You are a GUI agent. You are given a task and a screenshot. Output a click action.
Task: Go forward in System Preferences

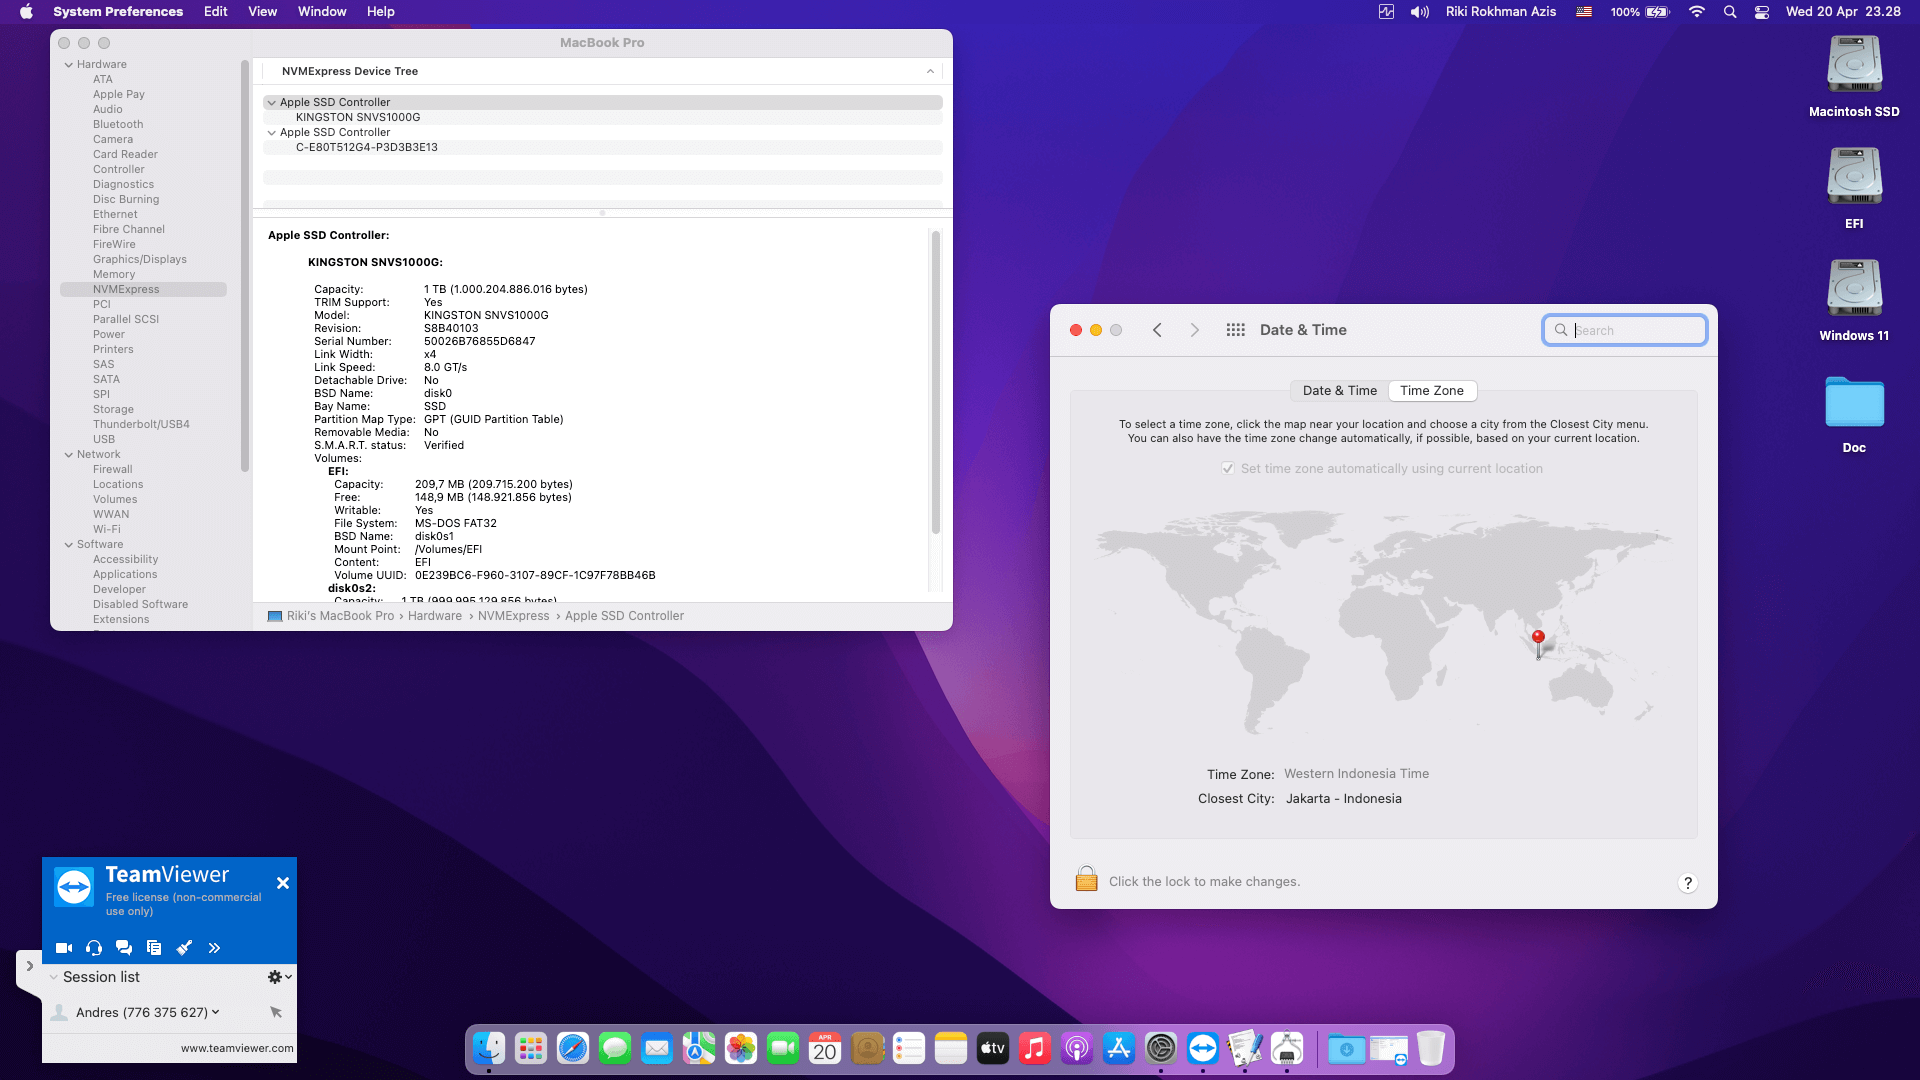1194,330
